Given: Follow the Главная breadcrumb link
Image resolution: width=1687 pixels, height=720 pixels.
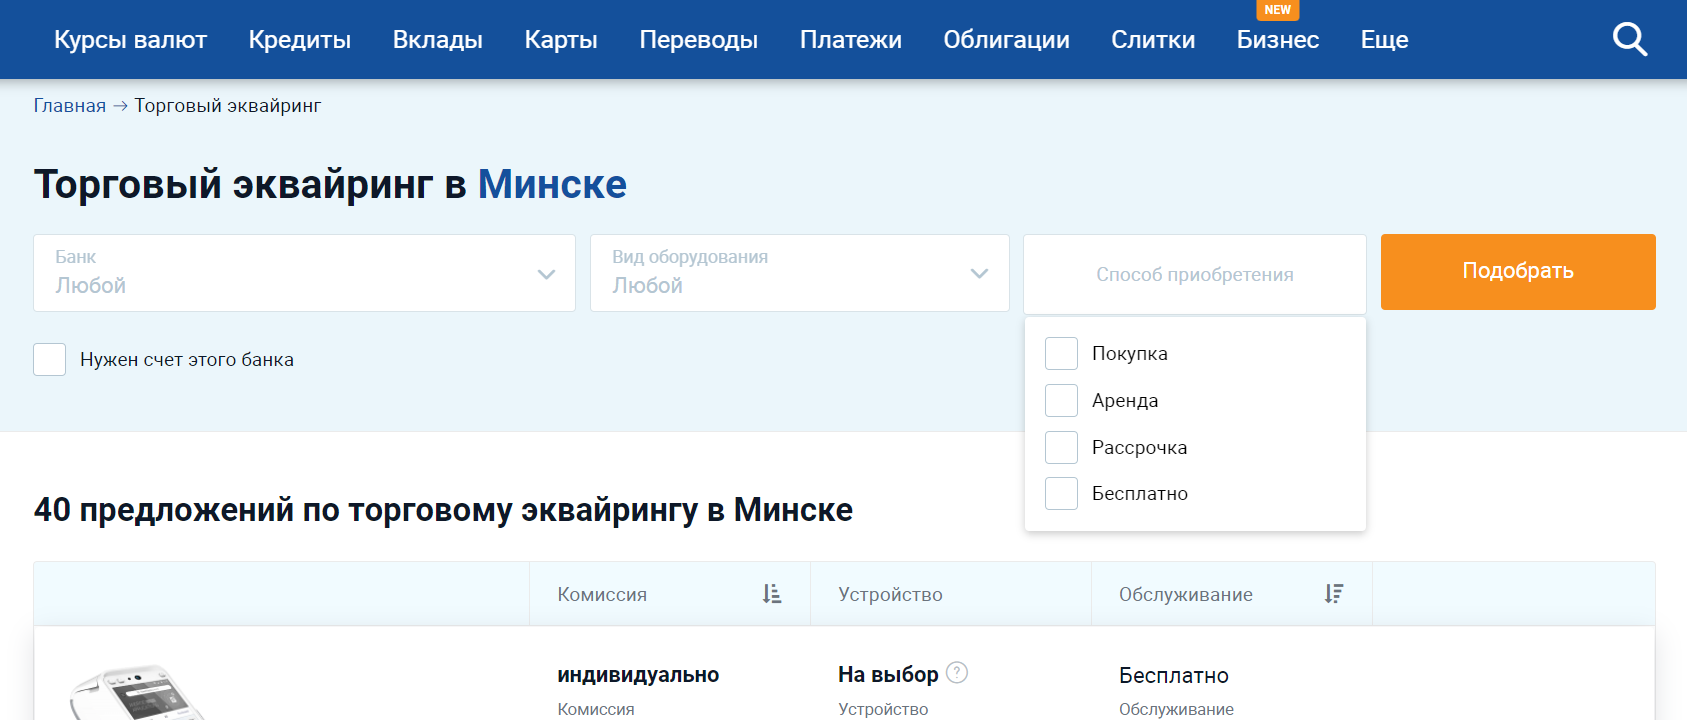Looking at the screenshot, I should [x=69, y=106].
